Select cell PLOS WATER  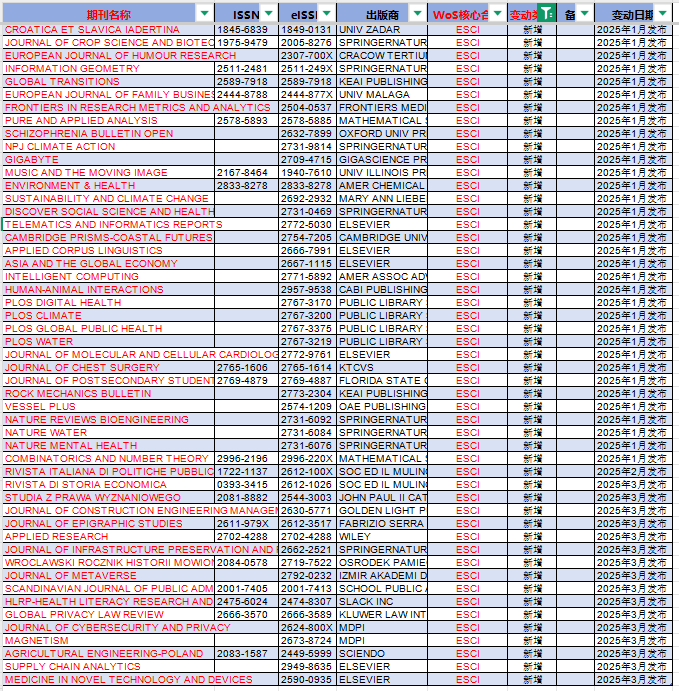pyautogui.click(x=108, y=342)
